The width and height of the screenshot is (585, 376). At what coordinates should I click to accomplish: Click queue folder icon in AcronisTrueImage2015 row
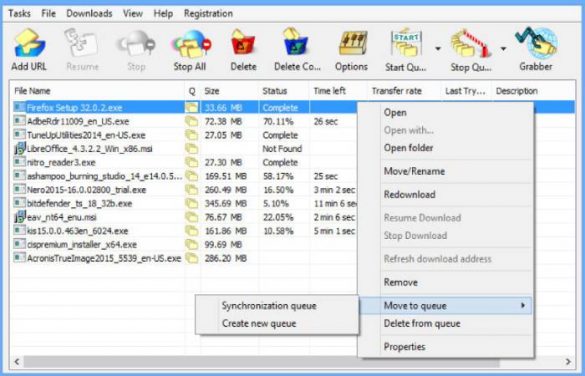(x=192, y=258)
